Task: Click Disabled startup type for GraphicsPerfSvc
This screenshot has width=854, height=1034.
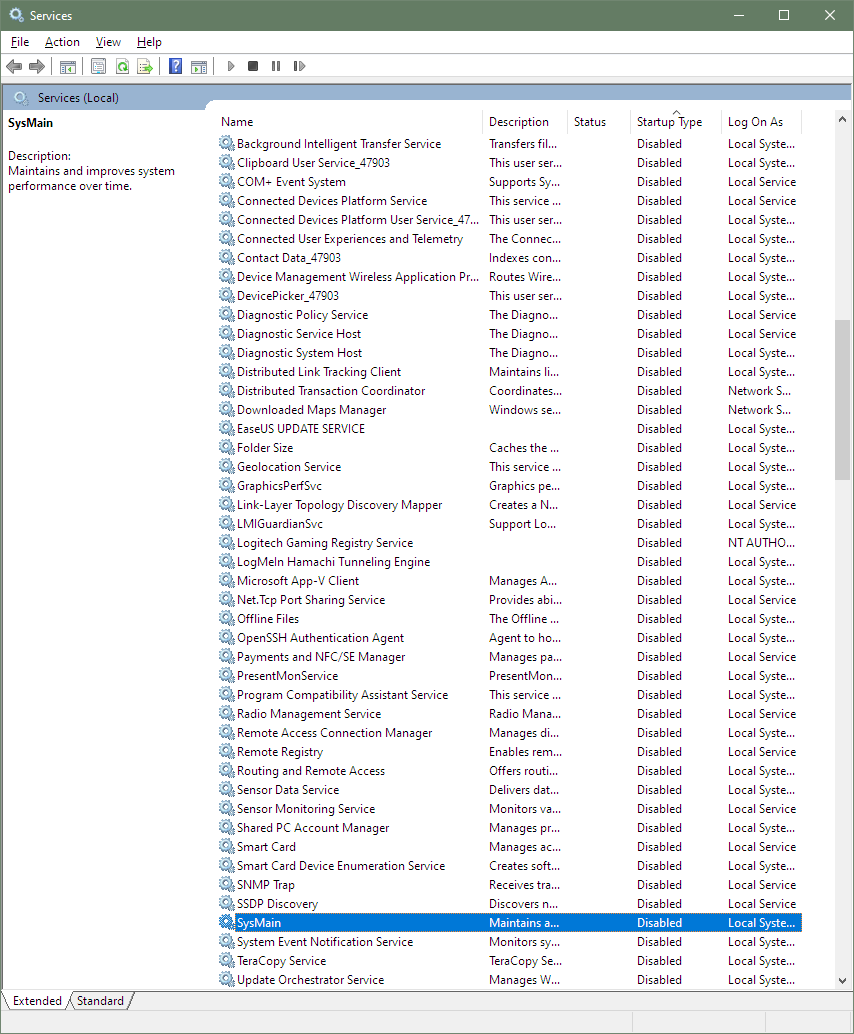Action: coord(659,485)
